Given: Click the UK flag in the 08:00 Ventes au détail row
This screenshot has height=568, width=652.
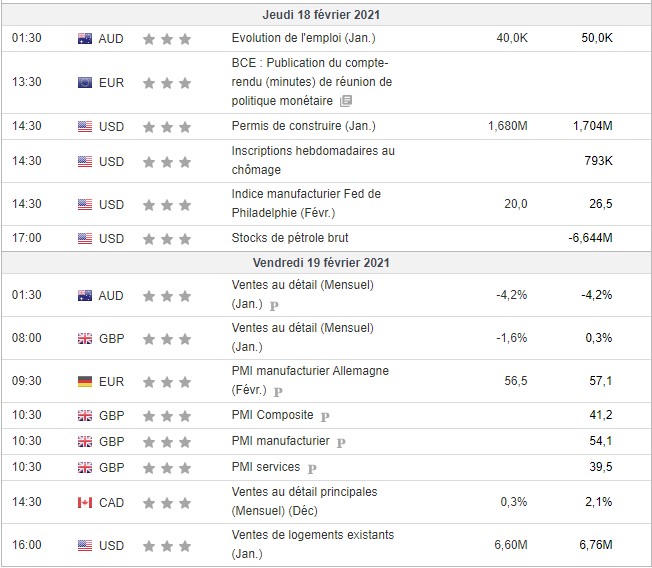Looking at the screenshot, I should (x=85, y=338).
